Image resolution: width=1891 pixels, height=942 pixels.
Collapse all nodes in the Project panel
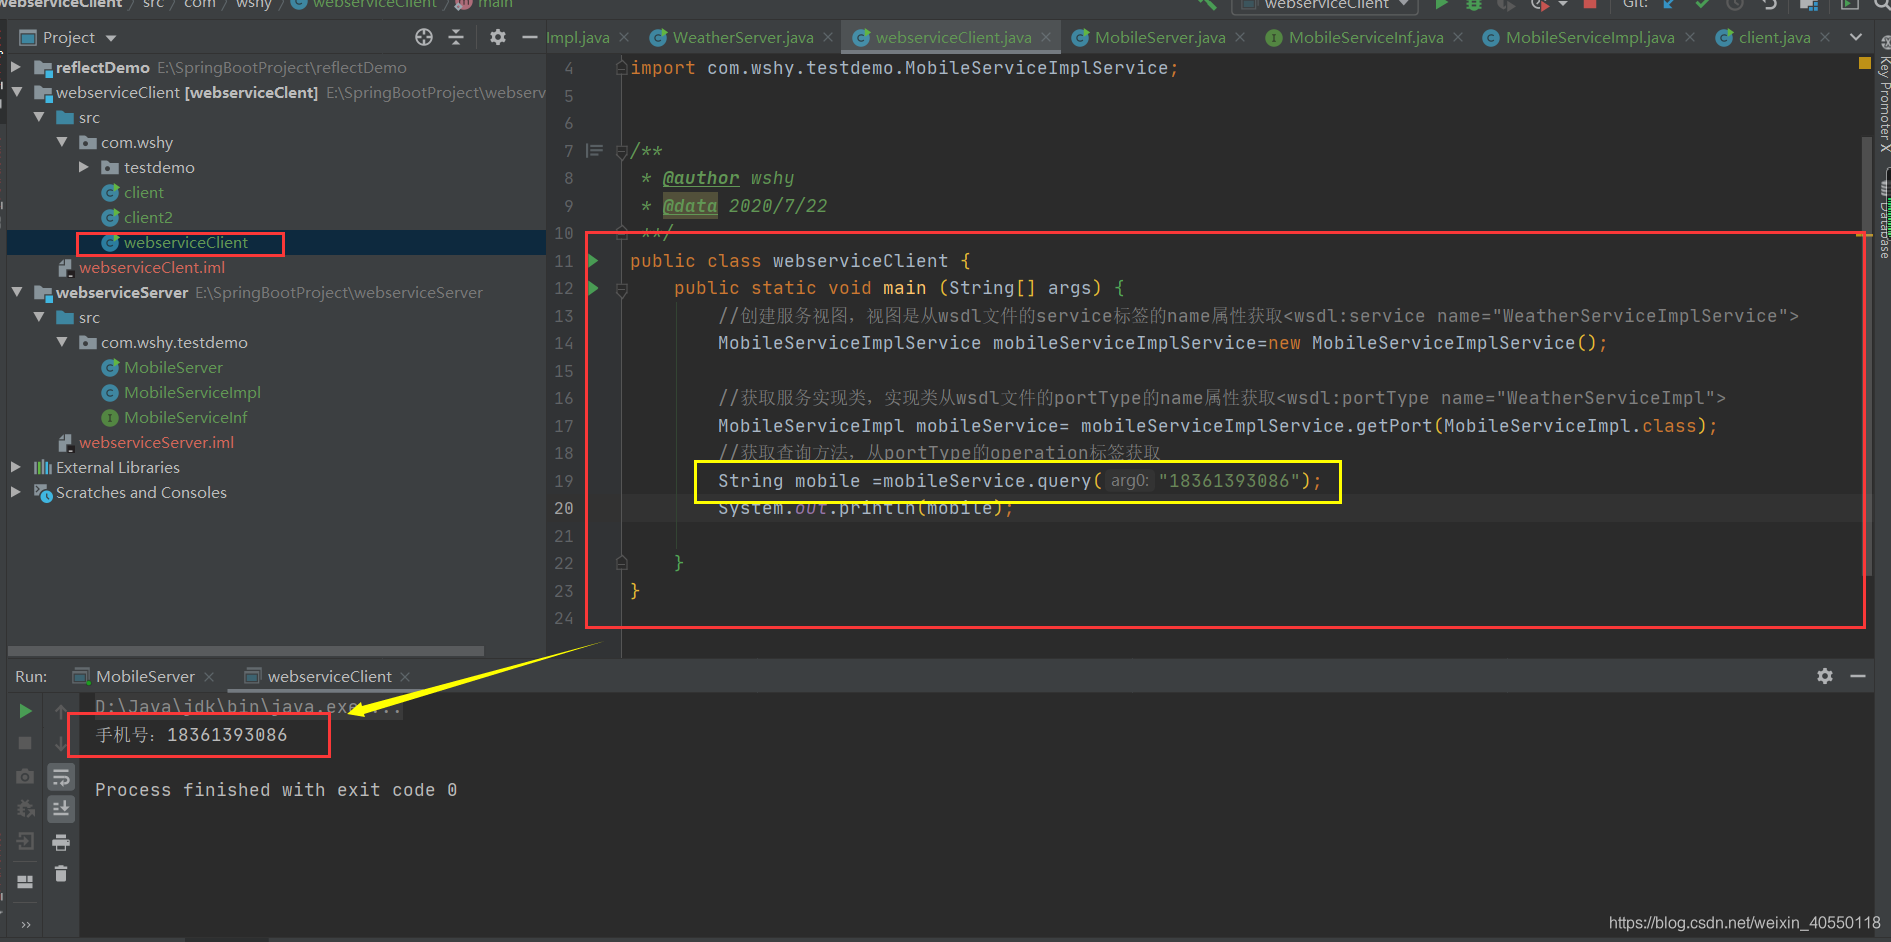(x=456, y=37)
